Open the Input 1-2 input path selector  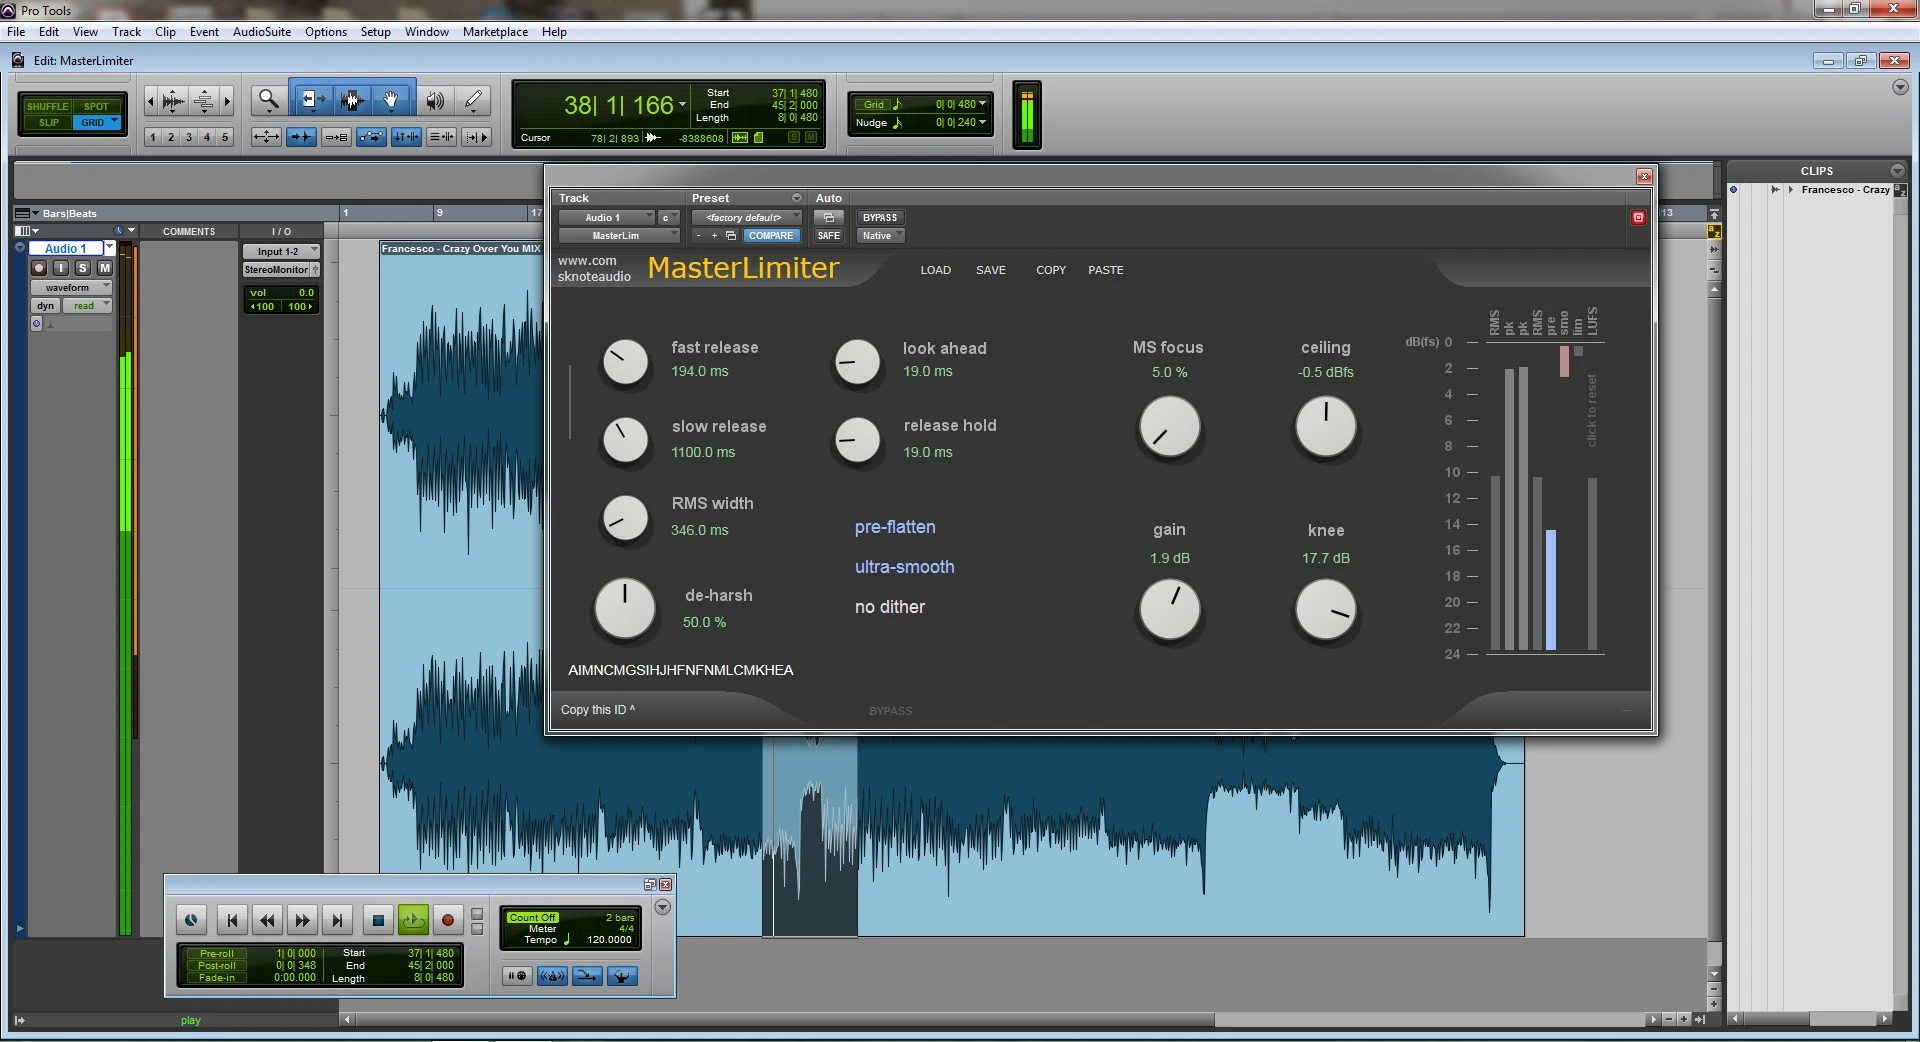[x=280, y=252]
